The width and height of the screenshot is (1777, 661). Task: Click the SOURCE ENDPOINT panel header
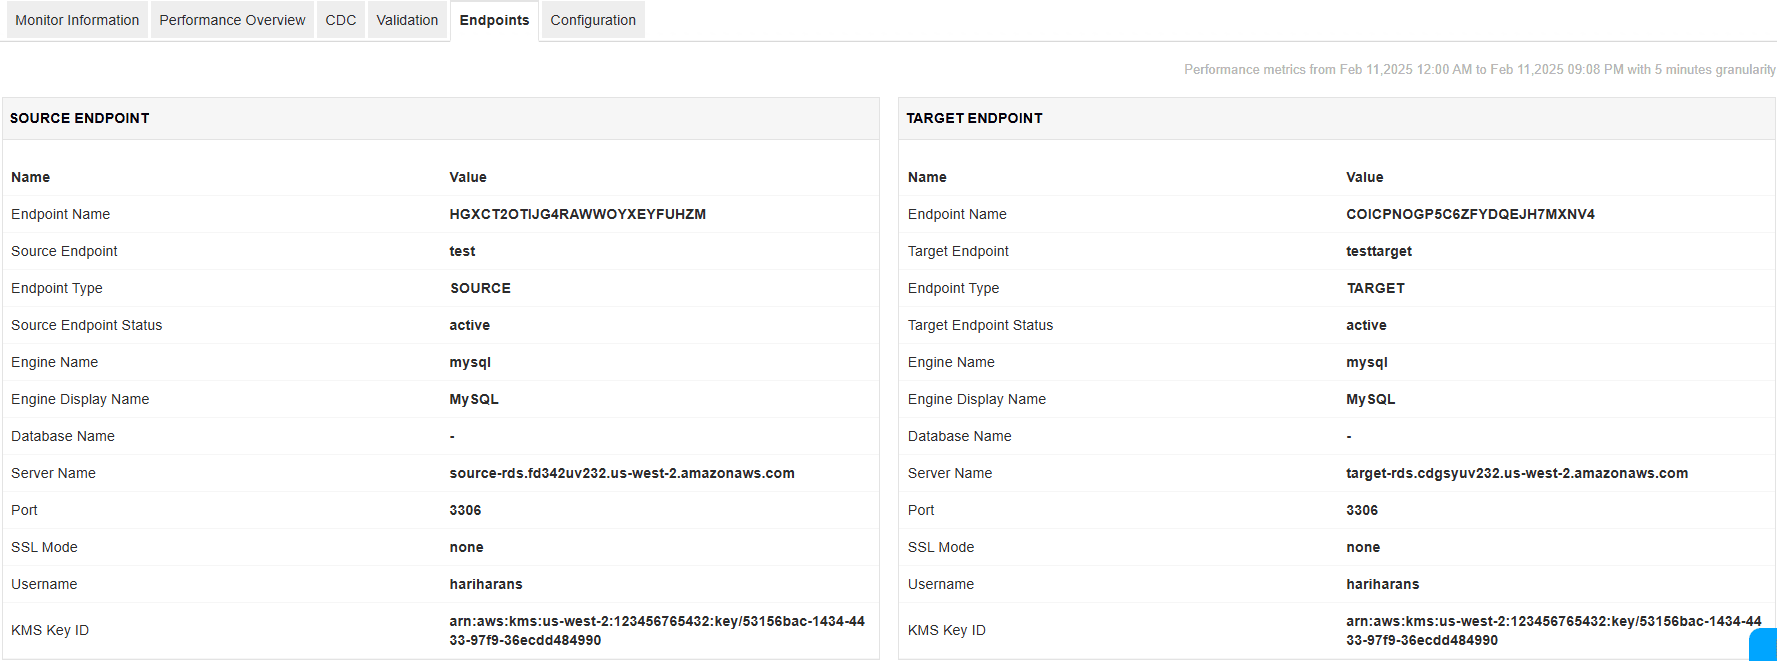point(80,118)
